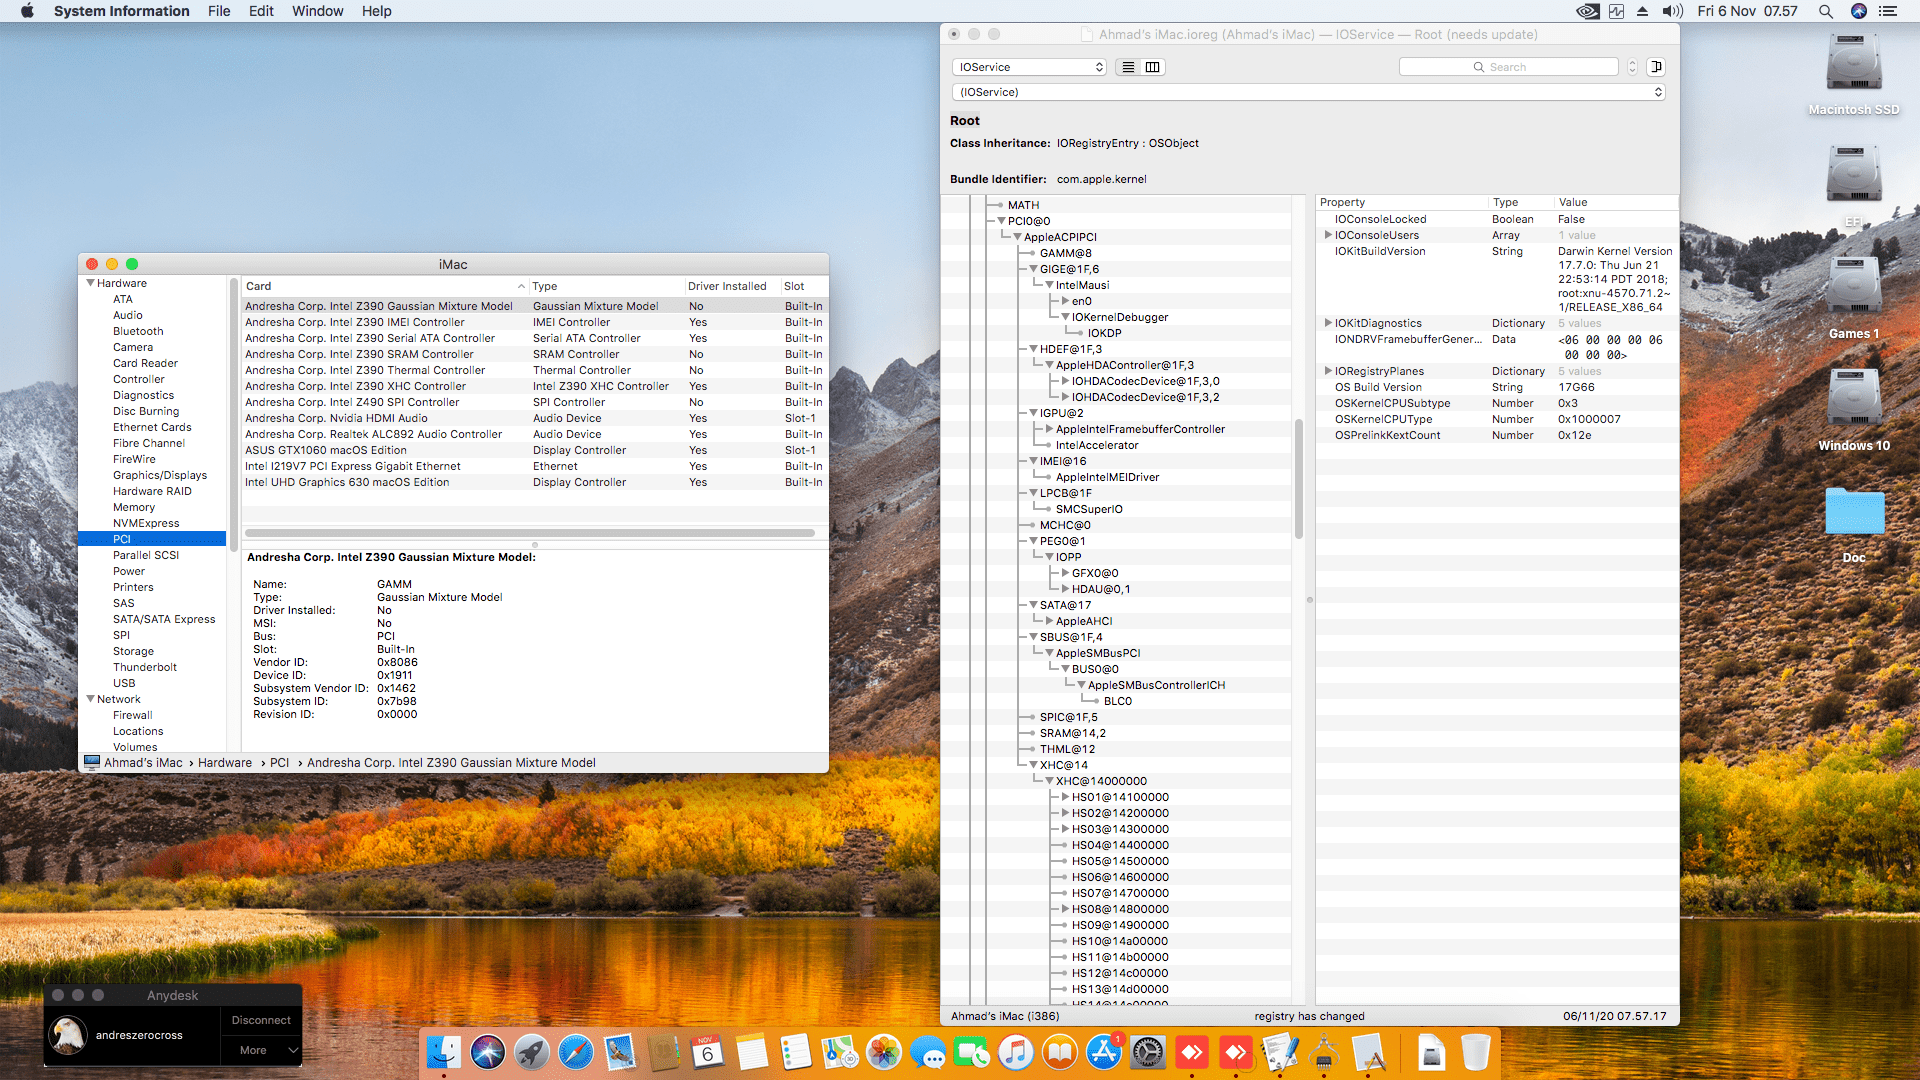
Task: Click the Search field in IORegistryExplorer
Action: [1508, 67]
